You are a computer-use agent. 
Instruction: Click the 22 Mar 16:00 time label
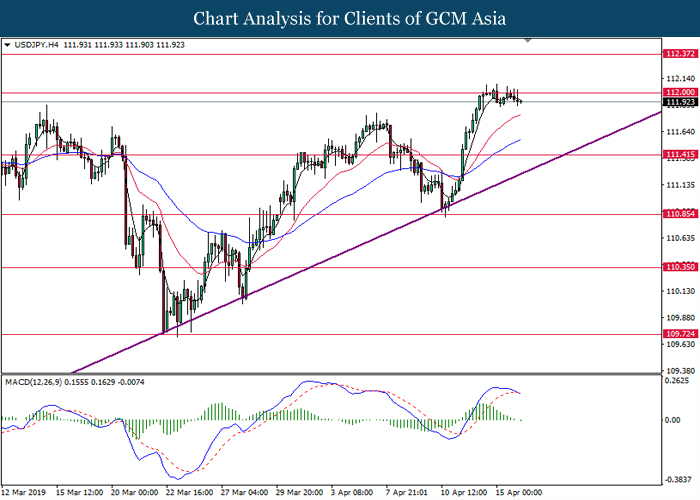[188, 492]
